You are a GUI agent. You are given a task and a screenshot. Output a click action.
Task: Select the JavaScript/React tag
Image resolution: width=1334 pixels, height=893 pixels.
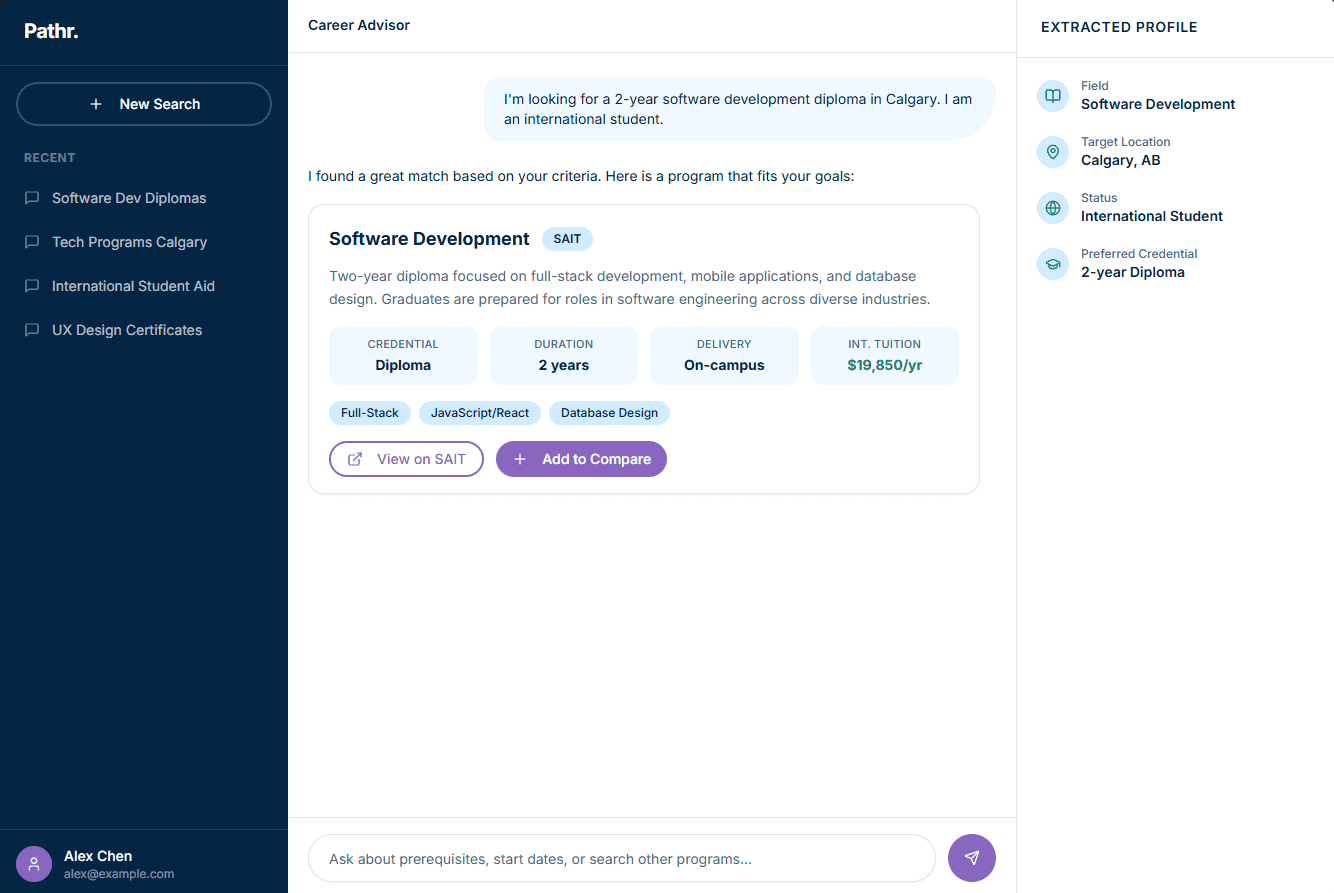(480, 413)
